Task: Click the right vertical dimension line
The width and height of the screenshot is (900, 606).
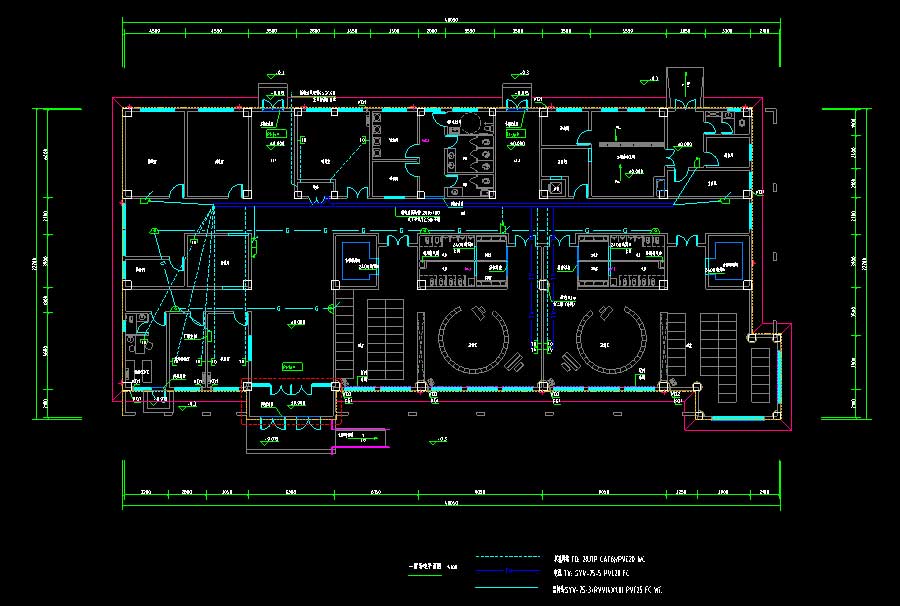Action: [x=861, y=260]
